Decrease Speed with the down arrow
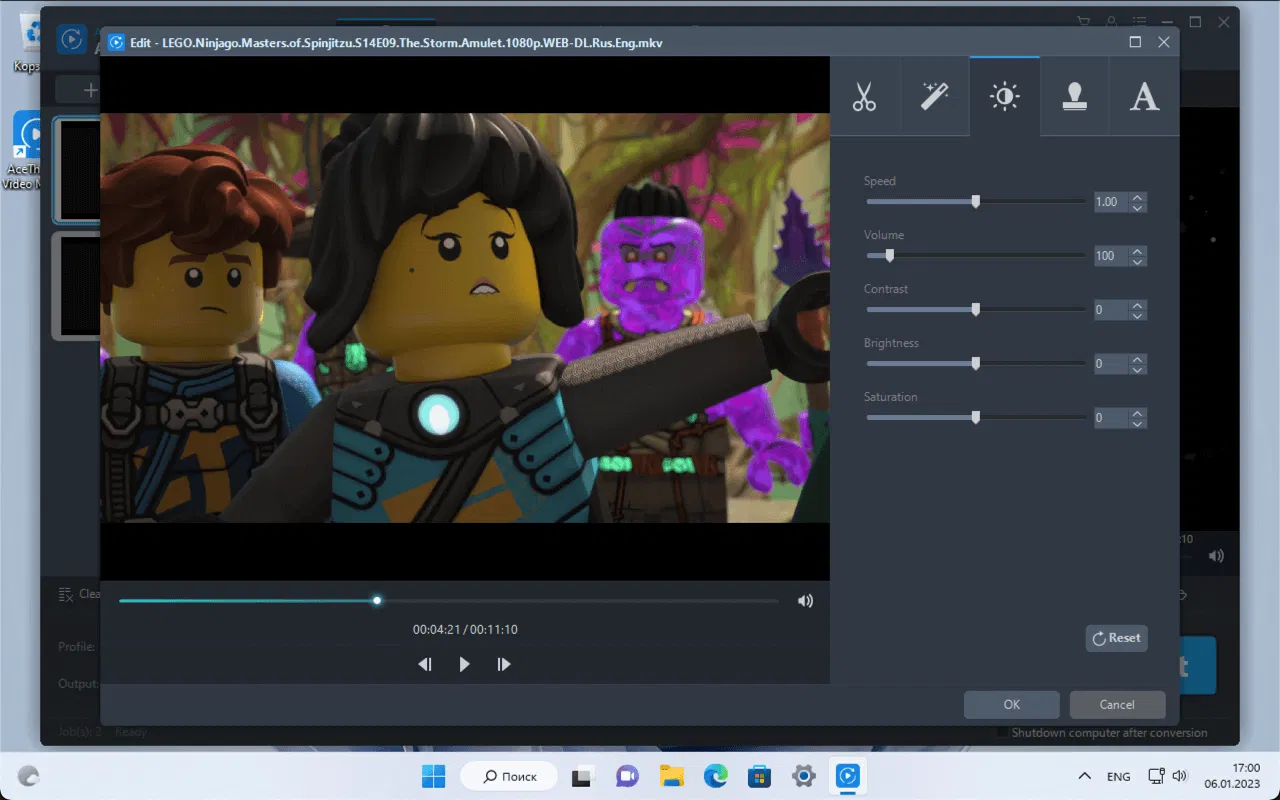The image size is (1280, 800). (1137, 207)
